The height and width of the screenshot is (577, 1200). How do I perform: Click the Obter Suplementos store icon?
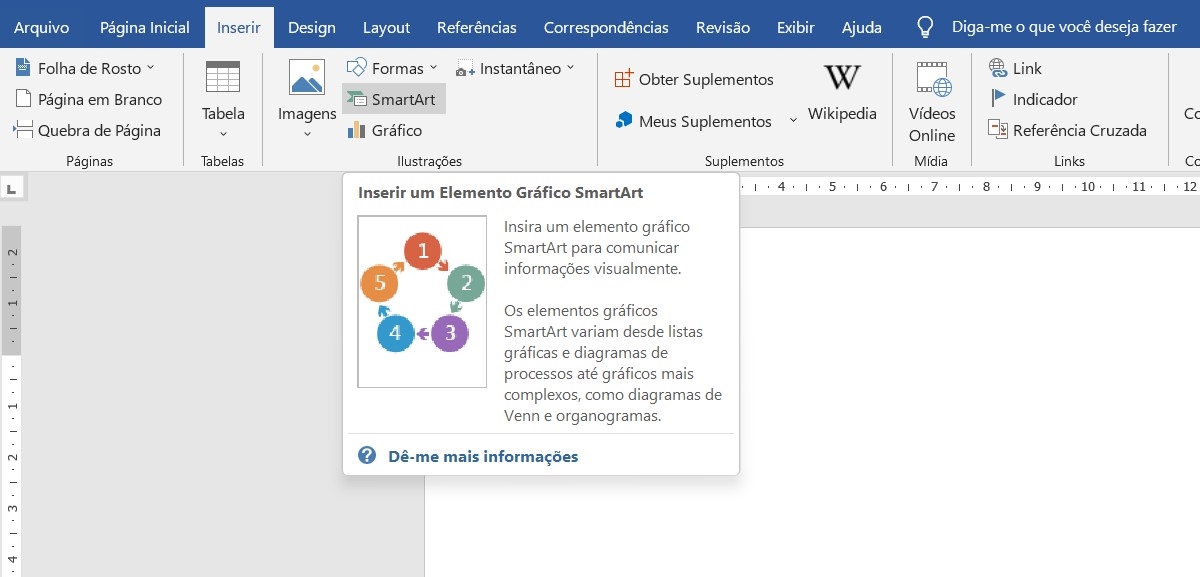[x=624, y=79]
